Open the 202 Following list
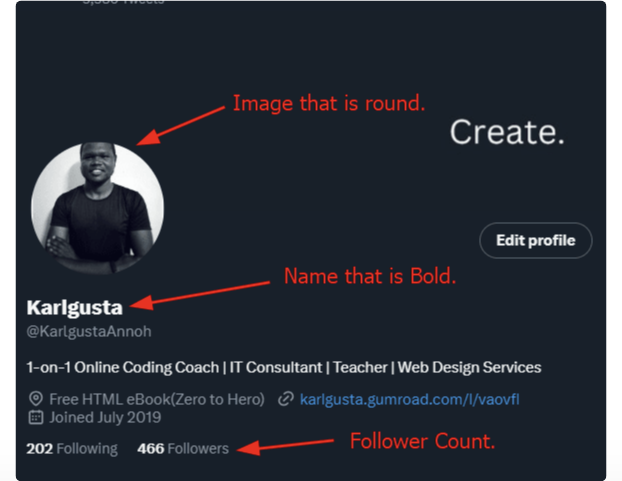 (72, 448)
